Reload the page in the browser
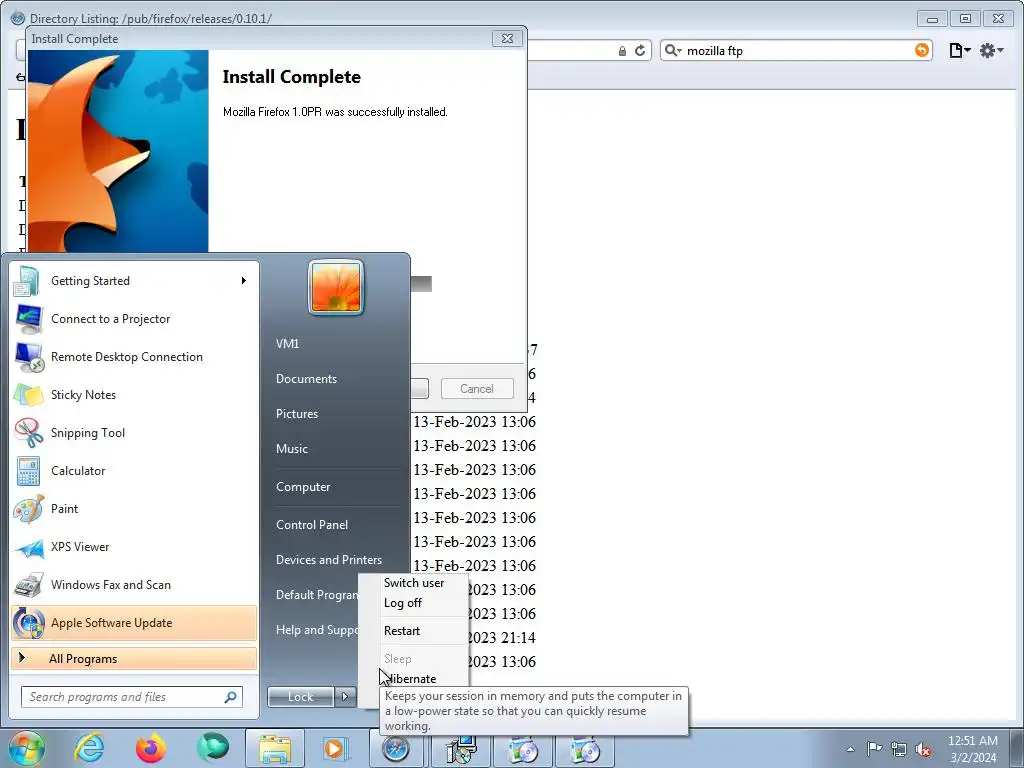Image resolution: width=1024 pixels, height=768 pixels. 640,50
